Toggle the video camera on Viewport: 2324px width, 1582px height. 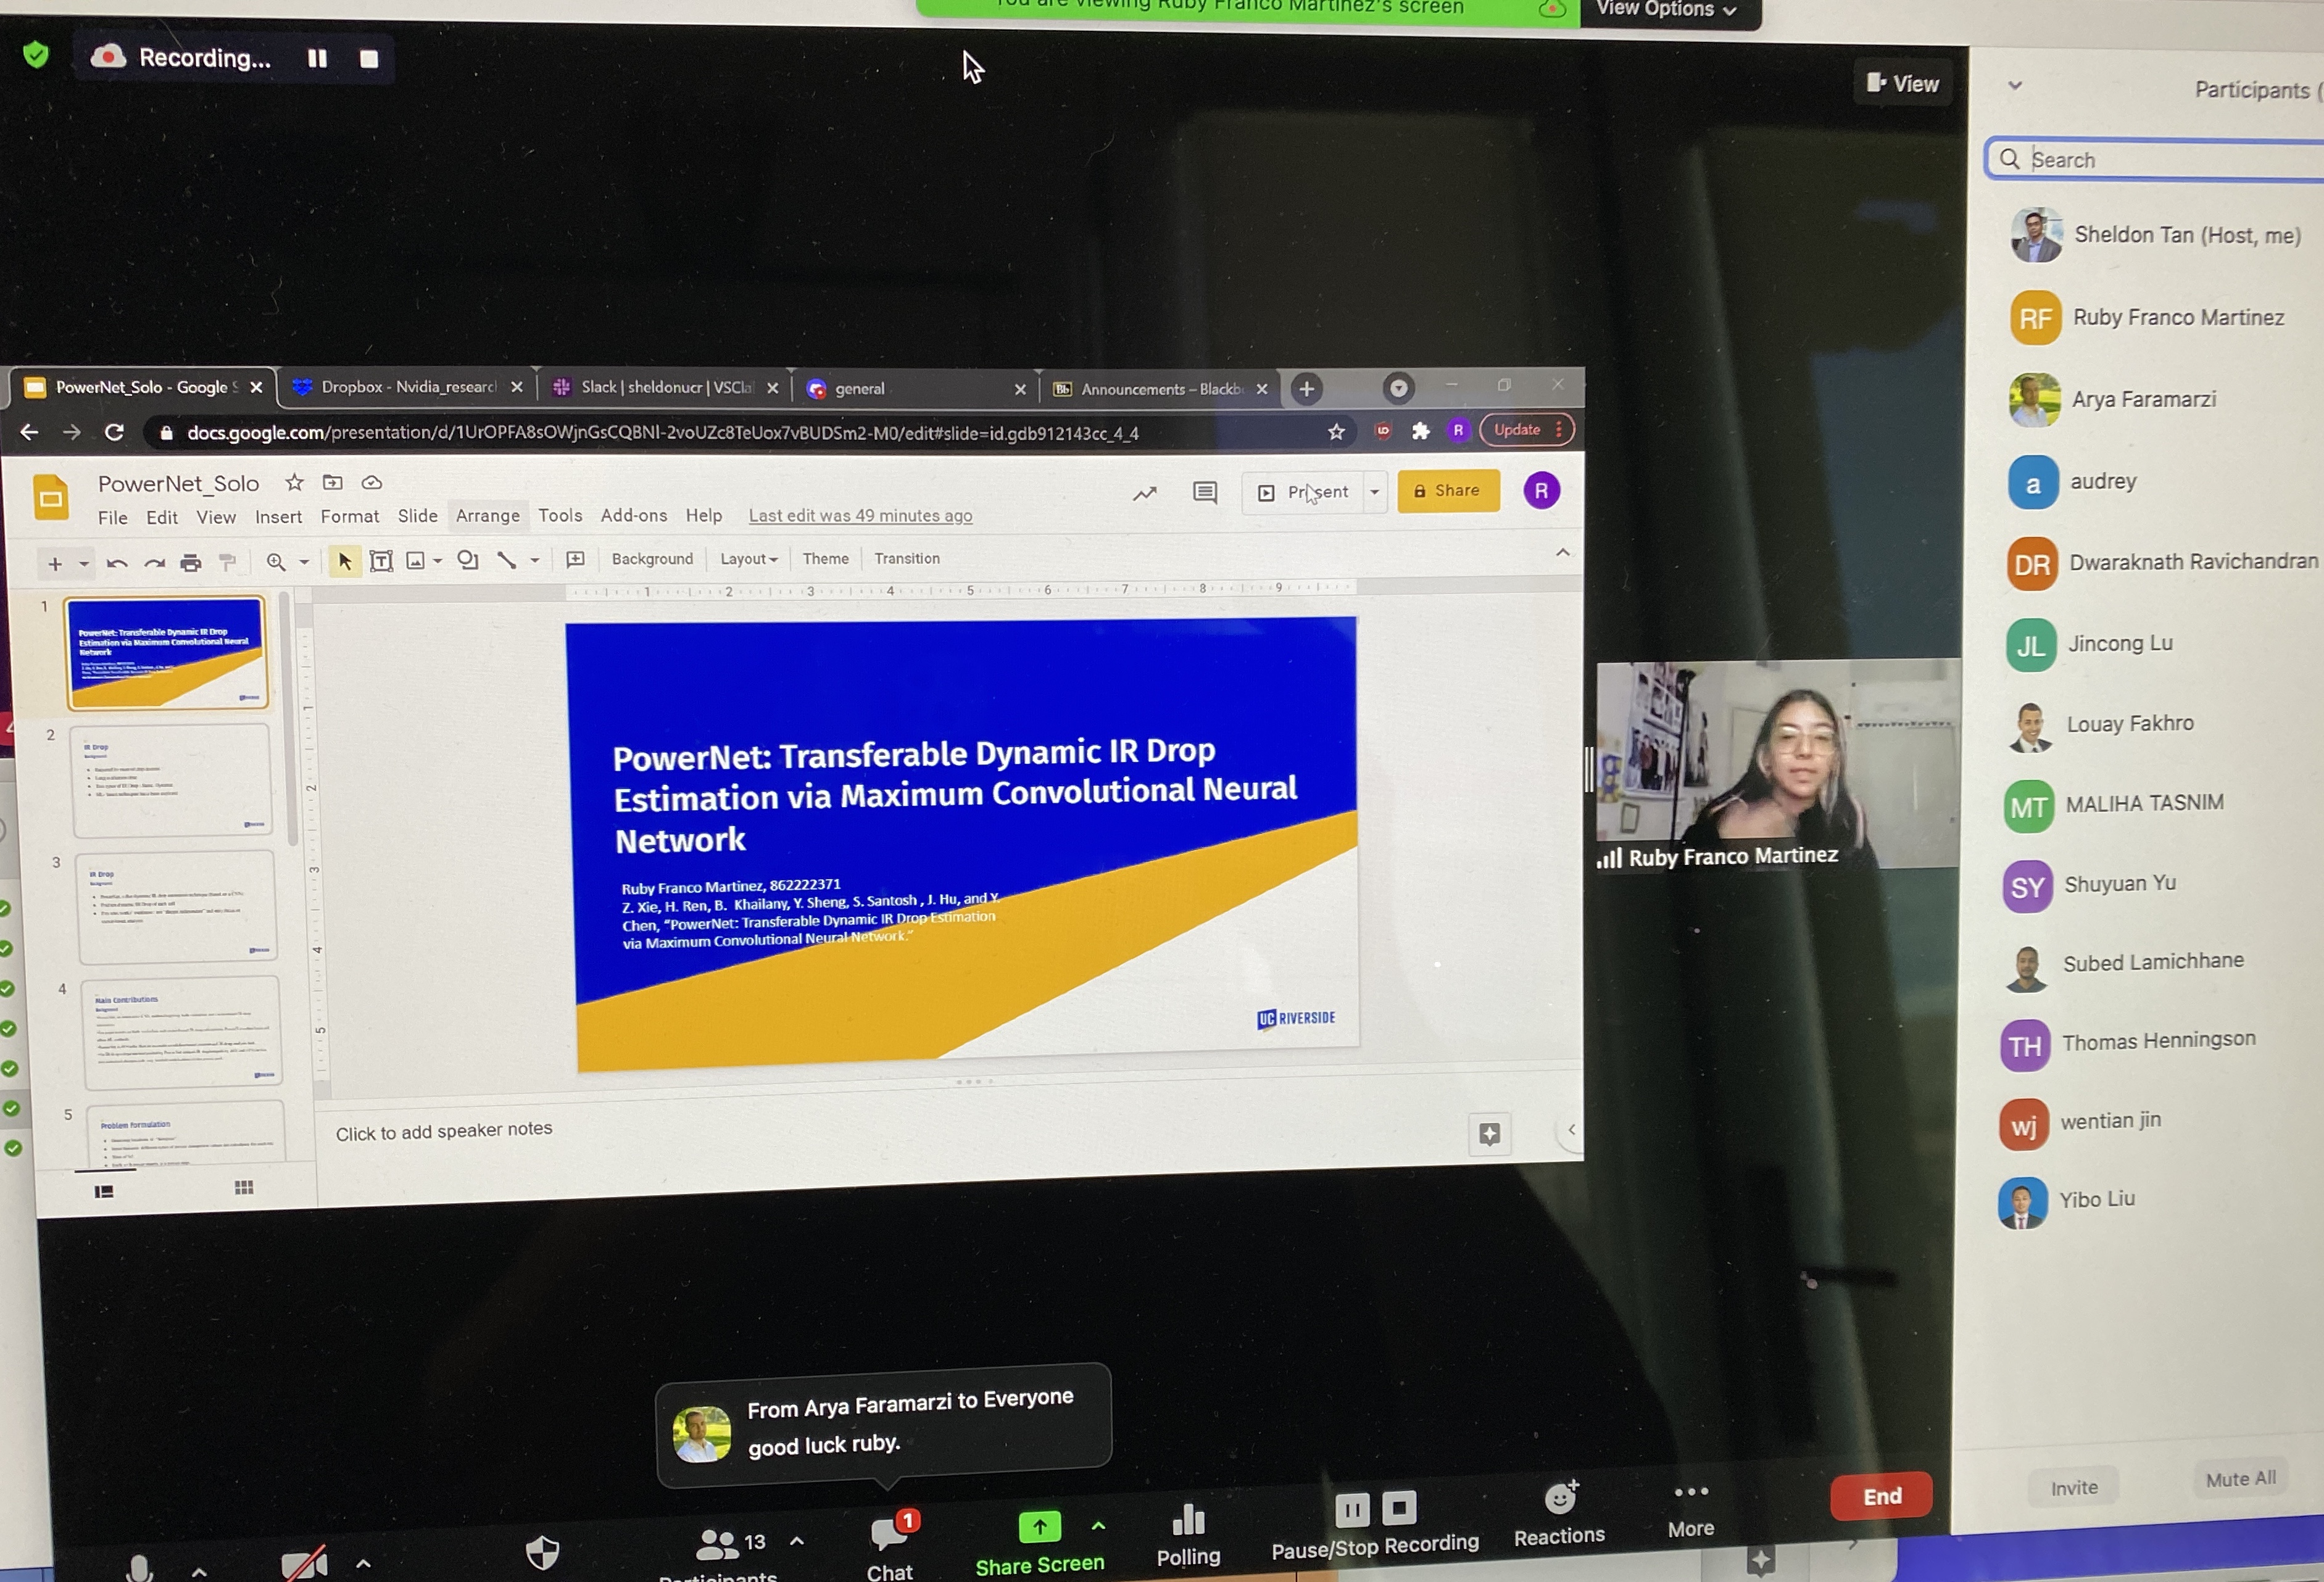(x=304, y=1563)
